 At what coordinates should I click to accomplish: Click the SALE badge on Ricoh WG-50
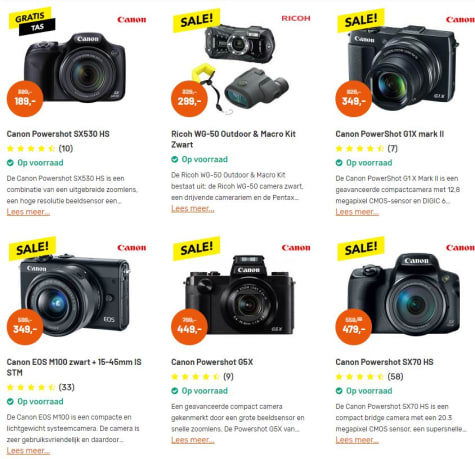click(x=196, y=20)
